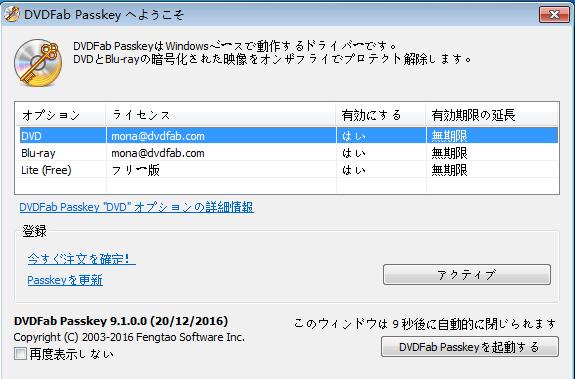Click はい in the Blu-ray row
The height and width of the screenshot is (379, 575).
point(354,153)
